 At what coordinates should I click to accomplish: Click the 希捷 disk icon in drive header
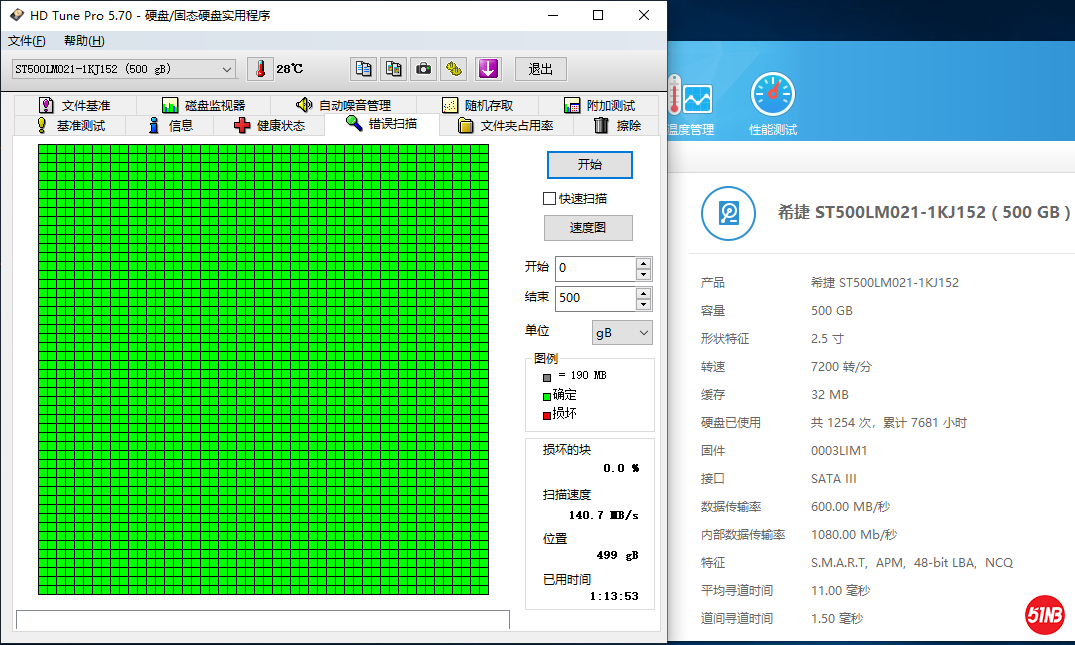click(727, 213)
